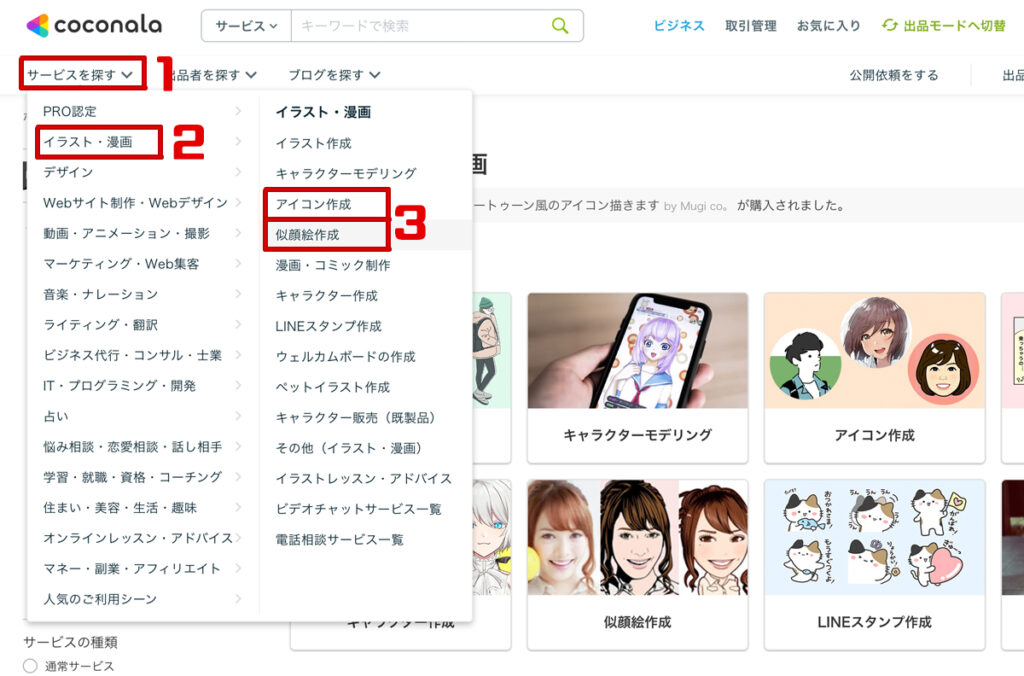Open the キャラクターモデリング card thumbnail

point(637,351)
